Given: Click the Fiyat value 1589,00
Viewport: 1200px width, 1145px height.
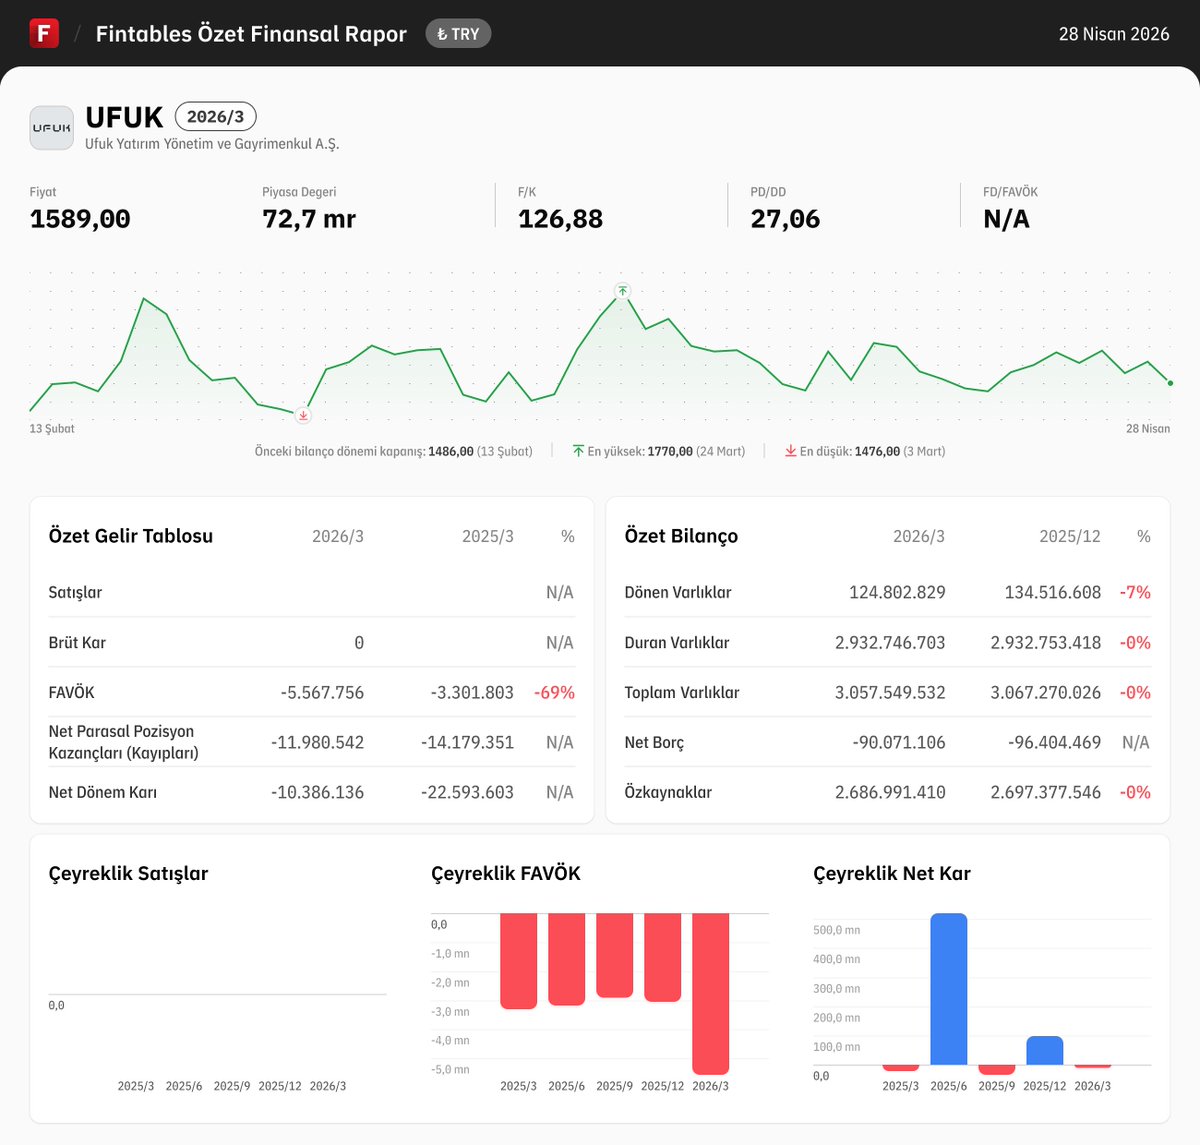Looking at the screenshot, I should (80, 219).
